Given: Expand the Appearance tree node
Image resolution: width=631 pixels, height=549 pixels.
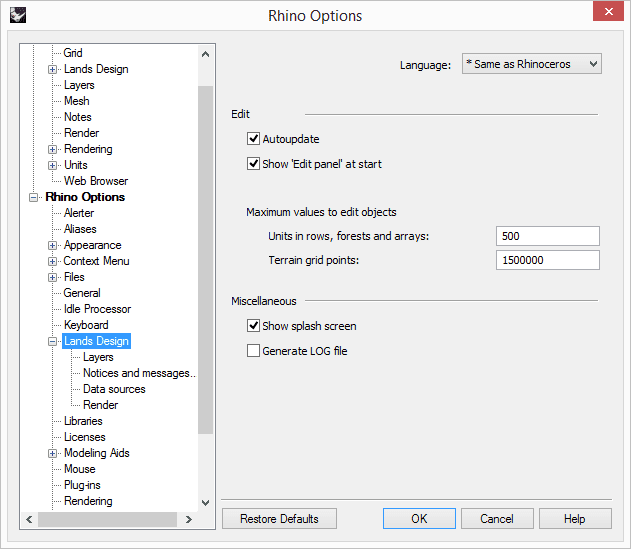Looking at the screenshot, I should (53, 245).
